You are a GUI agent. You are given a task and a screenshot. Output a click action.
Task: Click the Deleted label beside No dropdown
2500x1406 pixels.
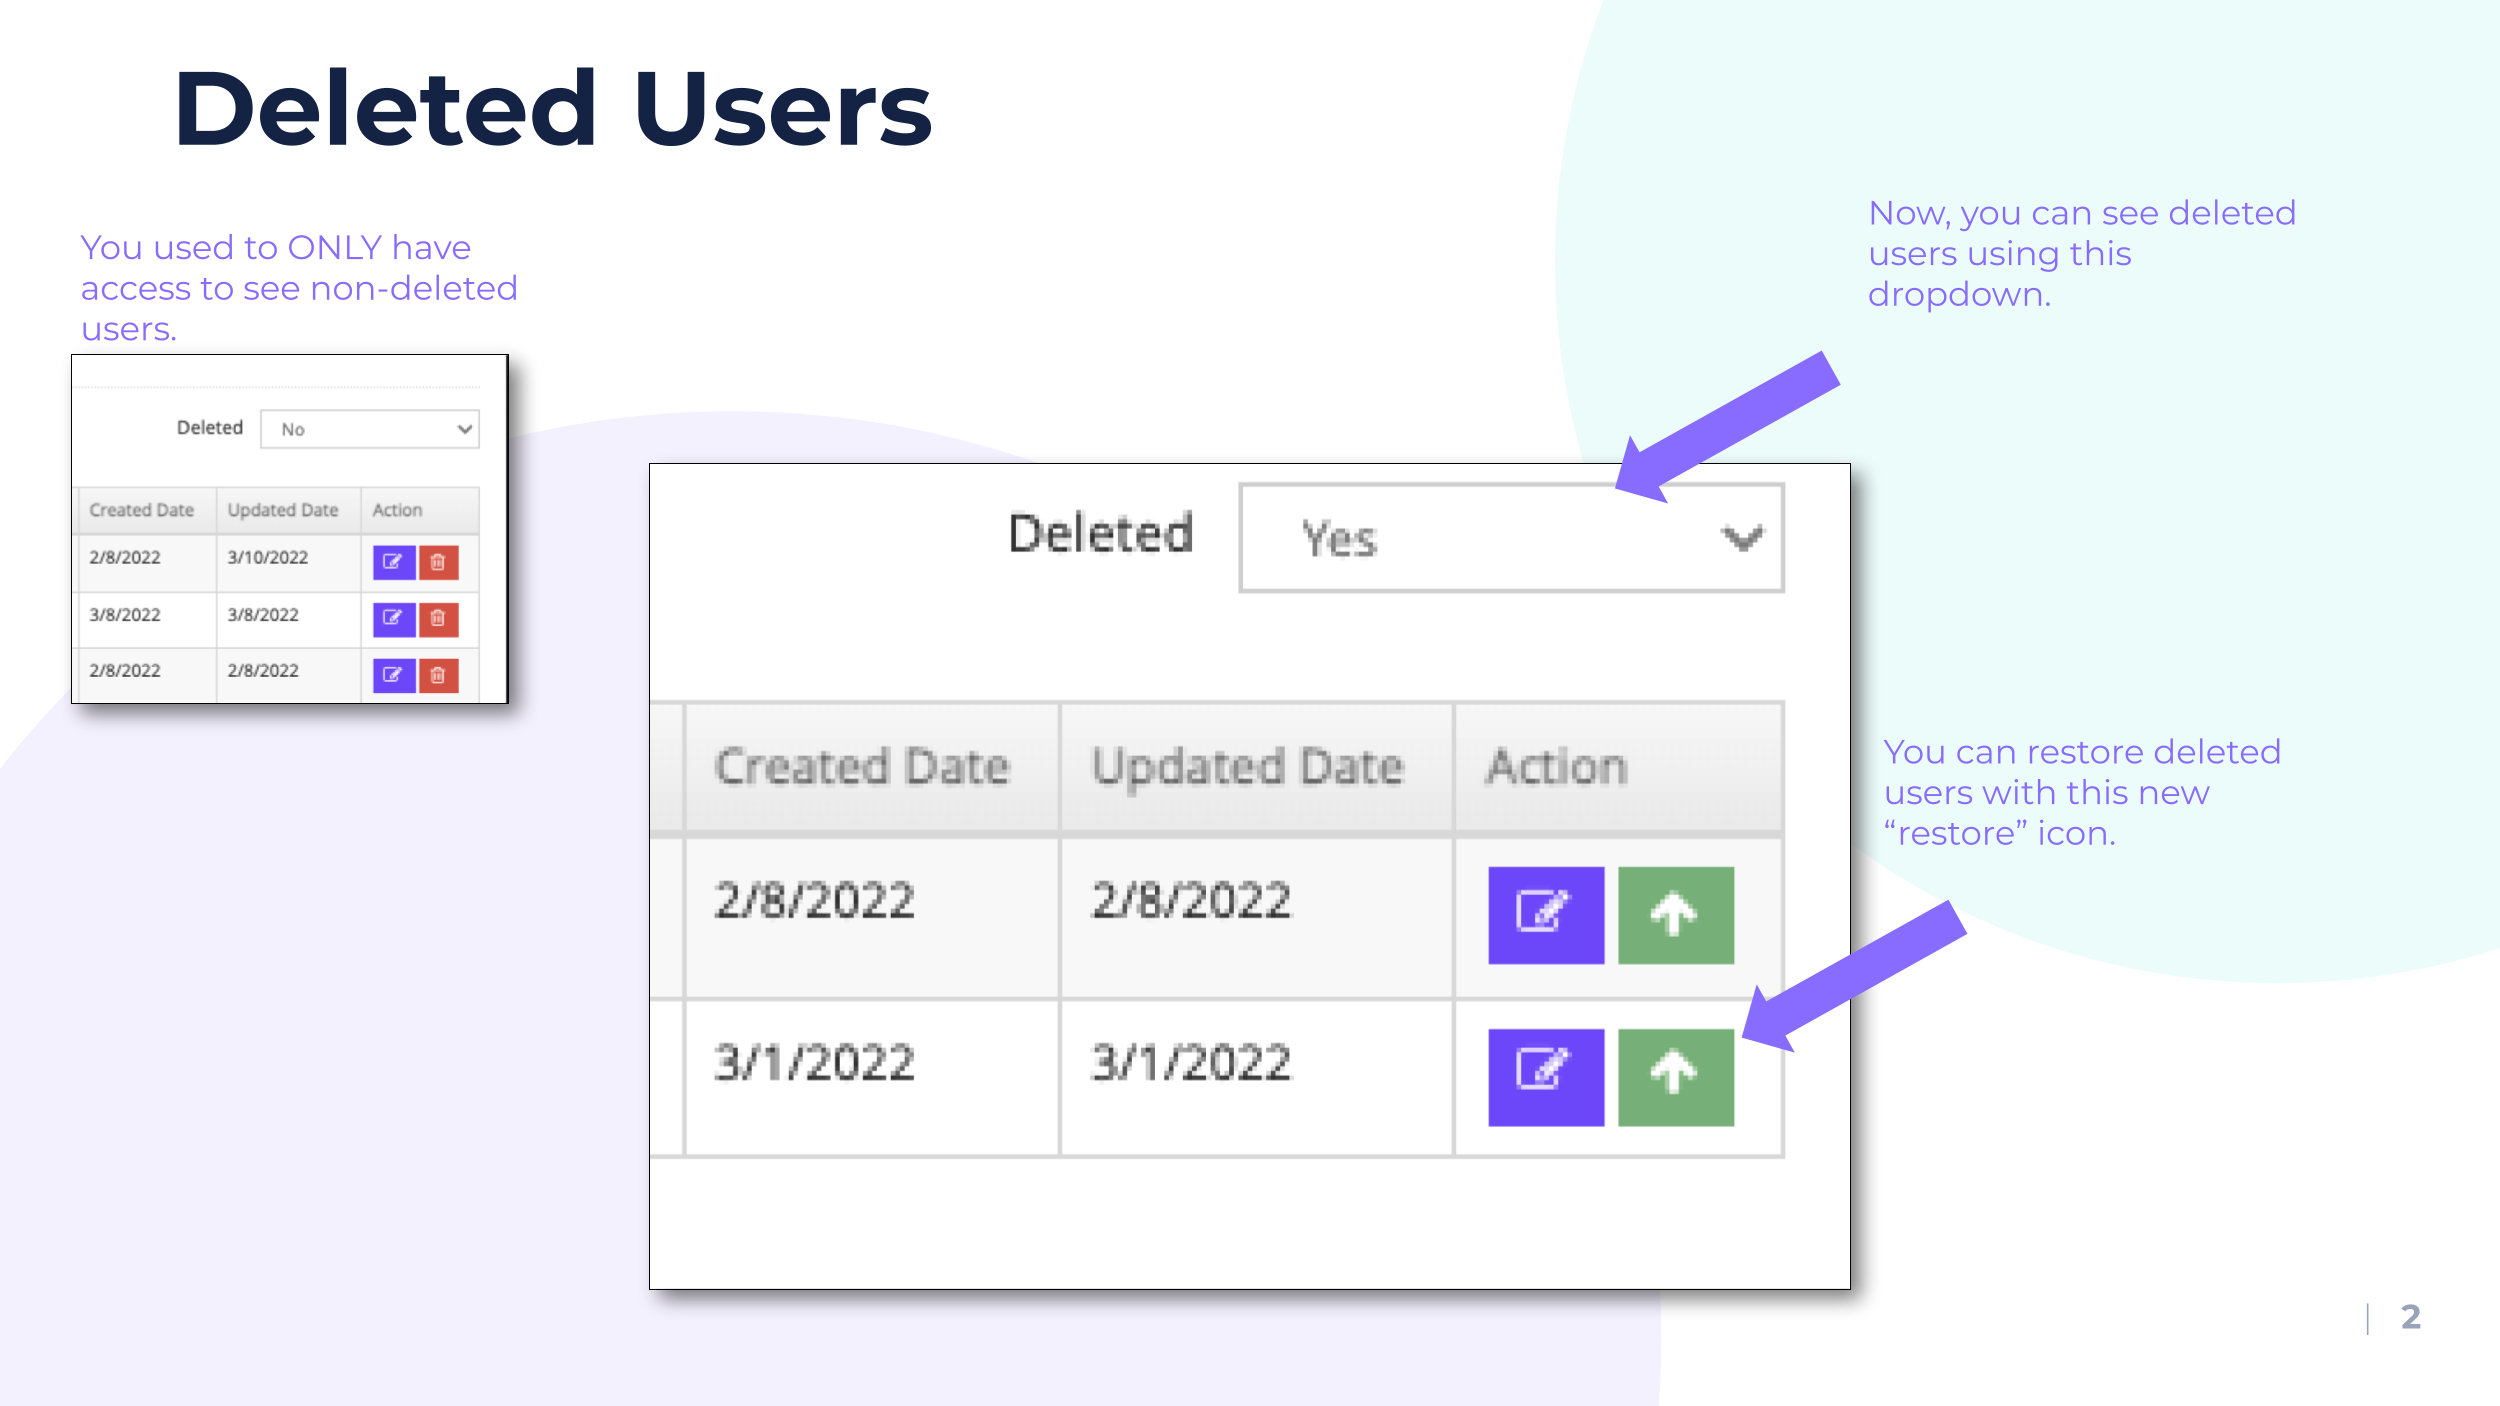click(210, 428)
